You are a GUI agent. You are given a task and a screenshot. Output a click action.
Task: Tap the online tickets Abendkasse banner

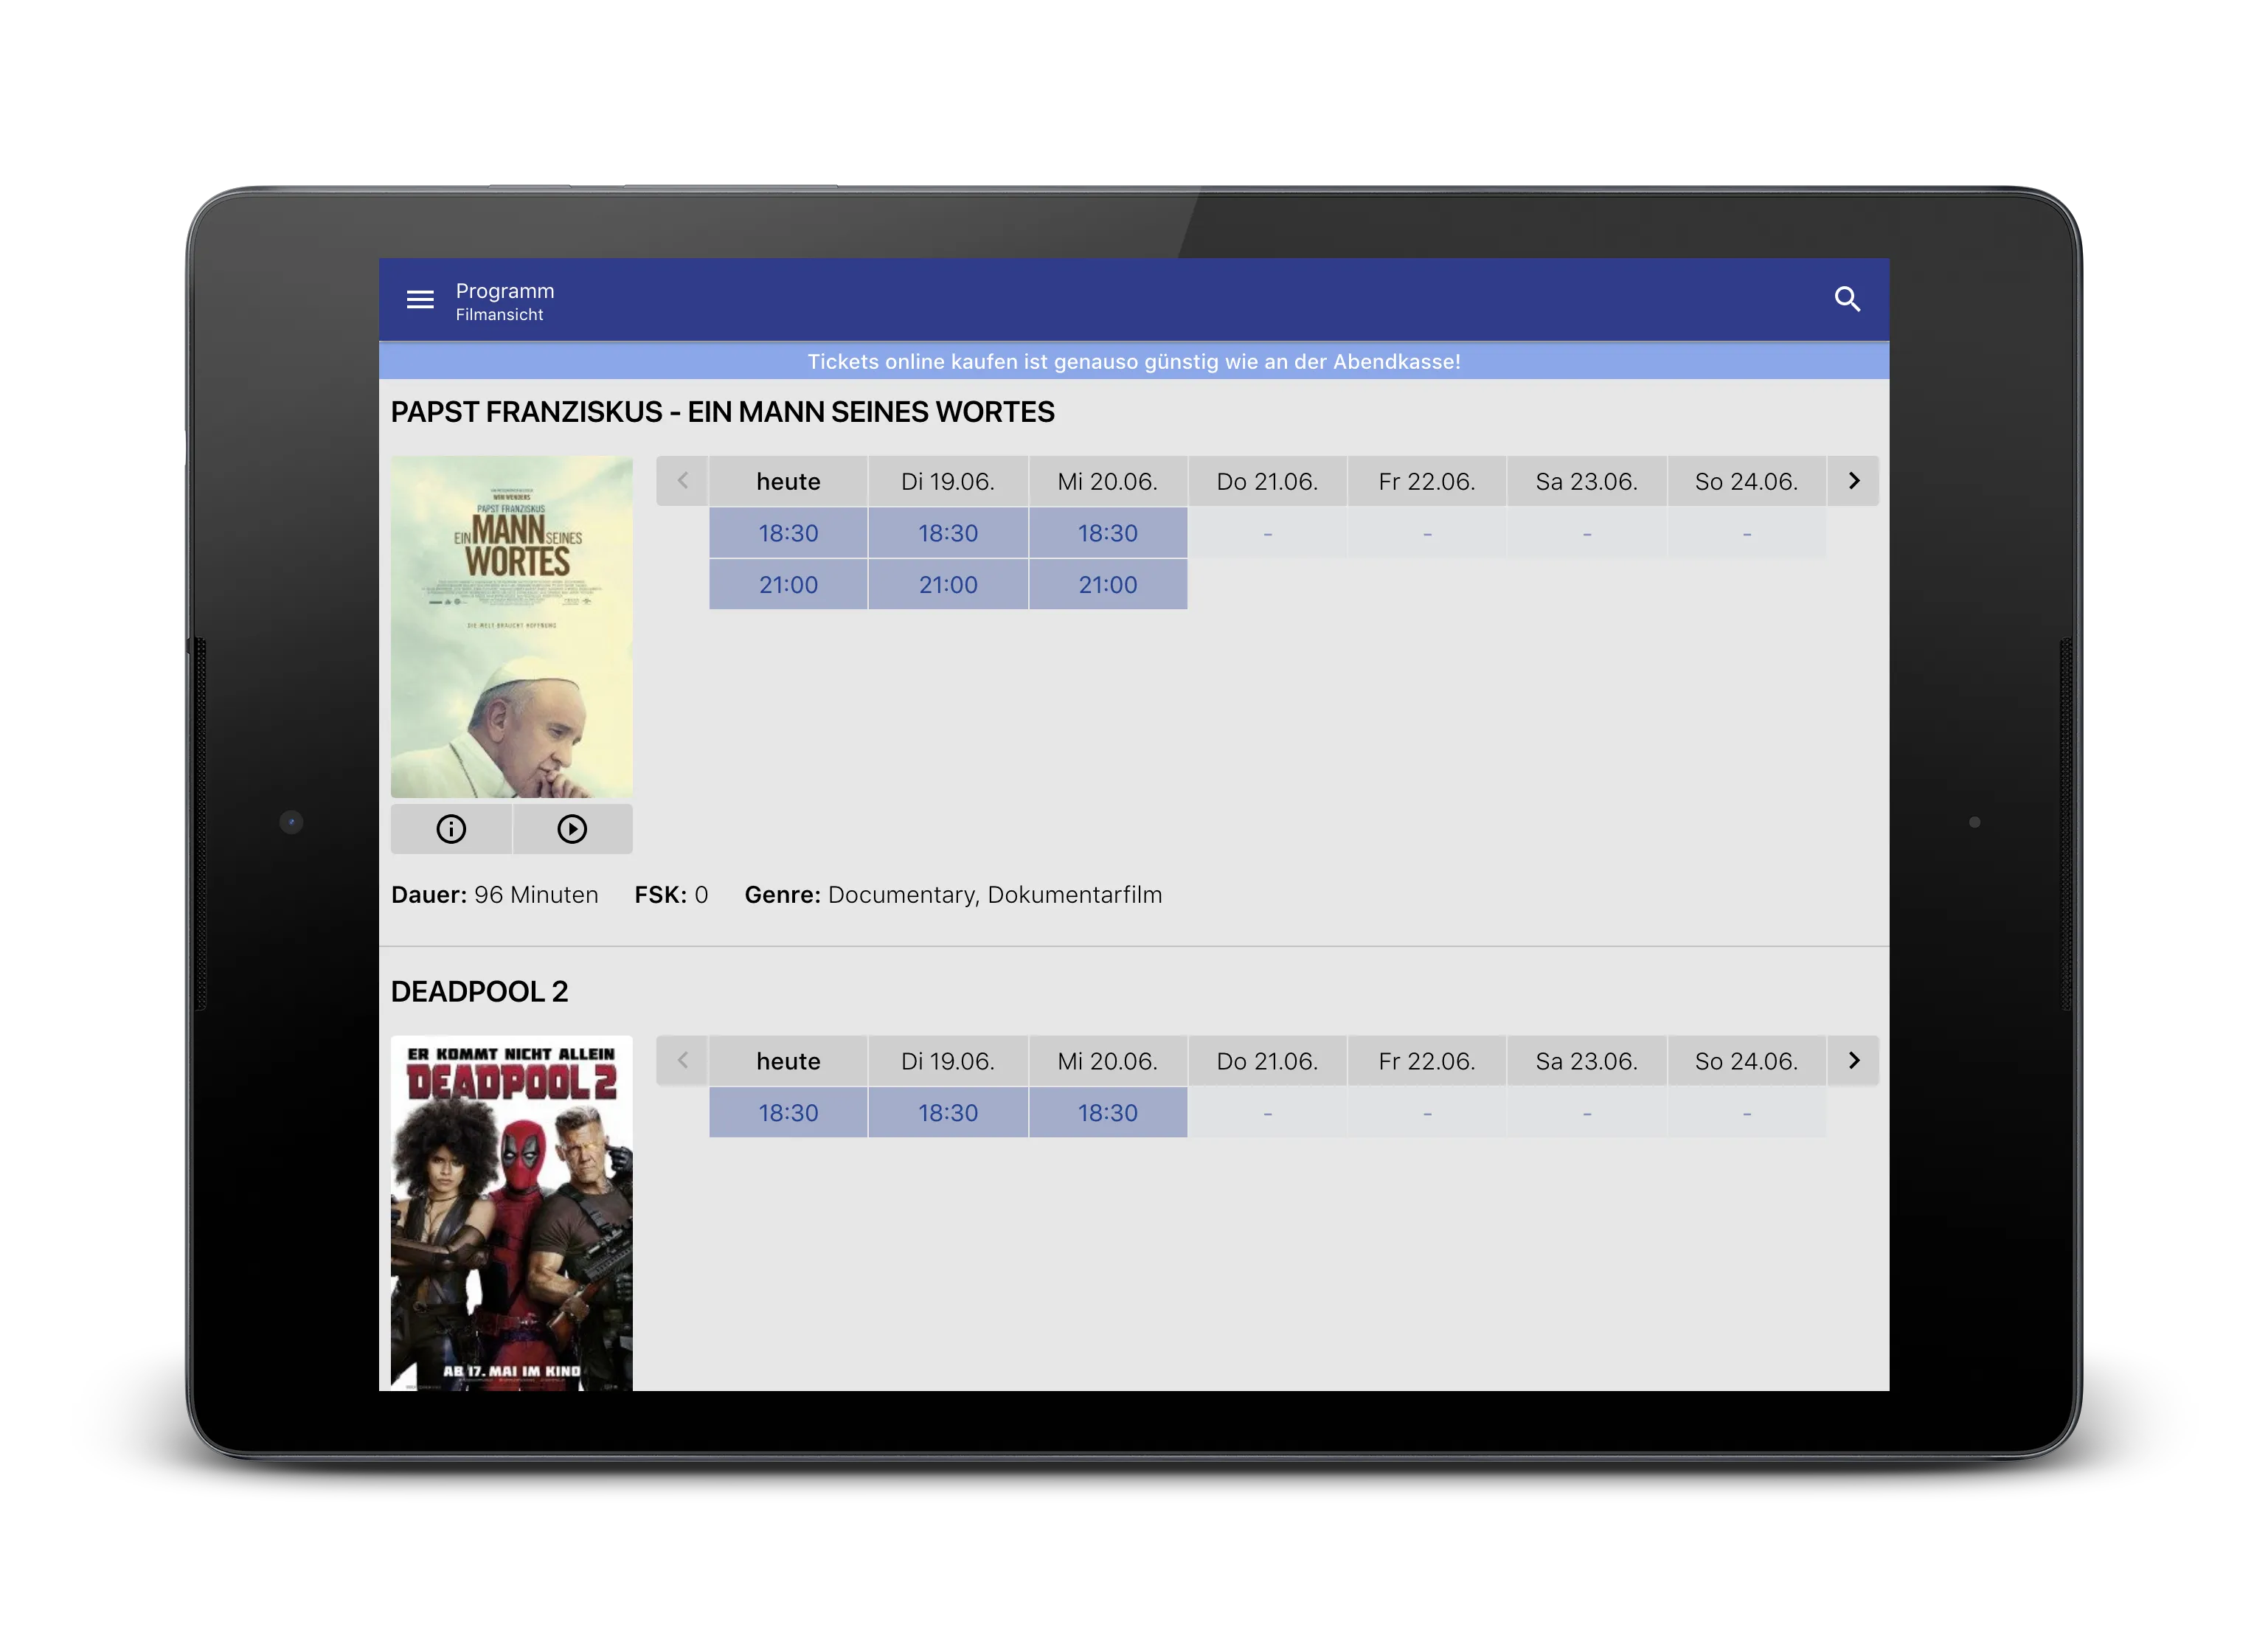pyautogui.click(x=1134, y=361)
